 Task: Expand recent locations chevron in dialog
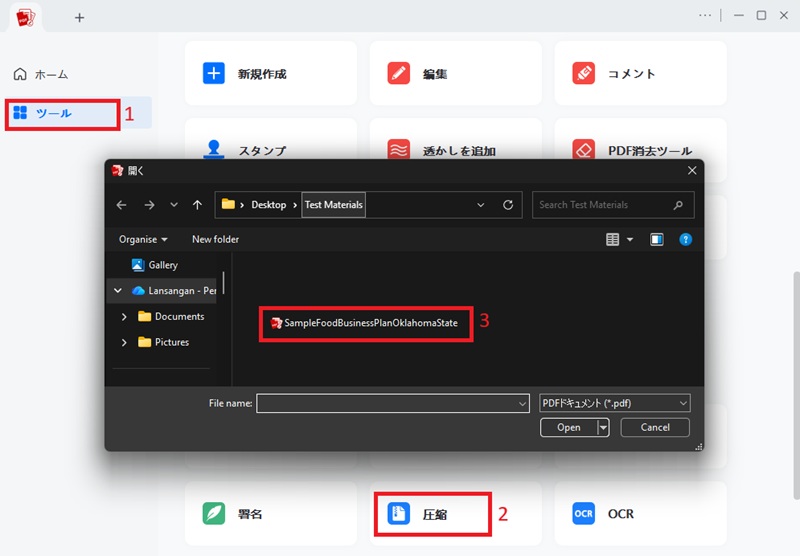click(x=174, y=205)
